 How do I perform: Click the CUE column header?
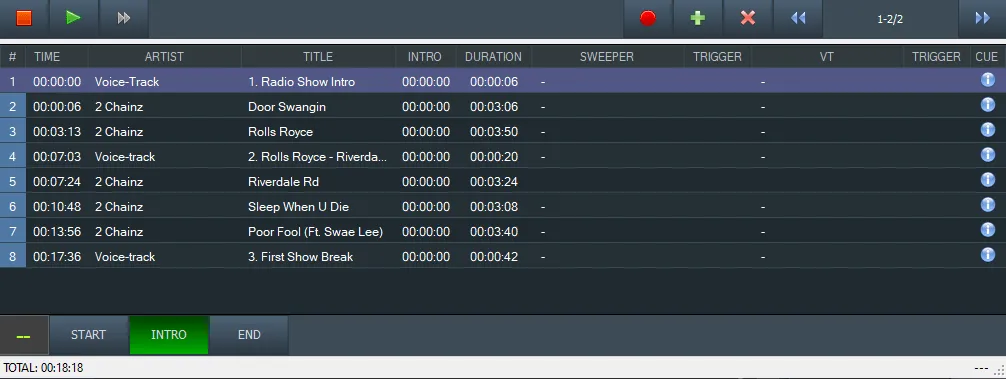pos(987,56)
